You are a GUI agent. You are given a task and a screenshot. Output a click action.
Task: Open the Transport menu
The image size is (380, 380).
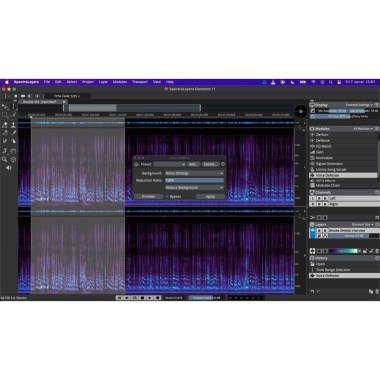click(x=140, y=82)
